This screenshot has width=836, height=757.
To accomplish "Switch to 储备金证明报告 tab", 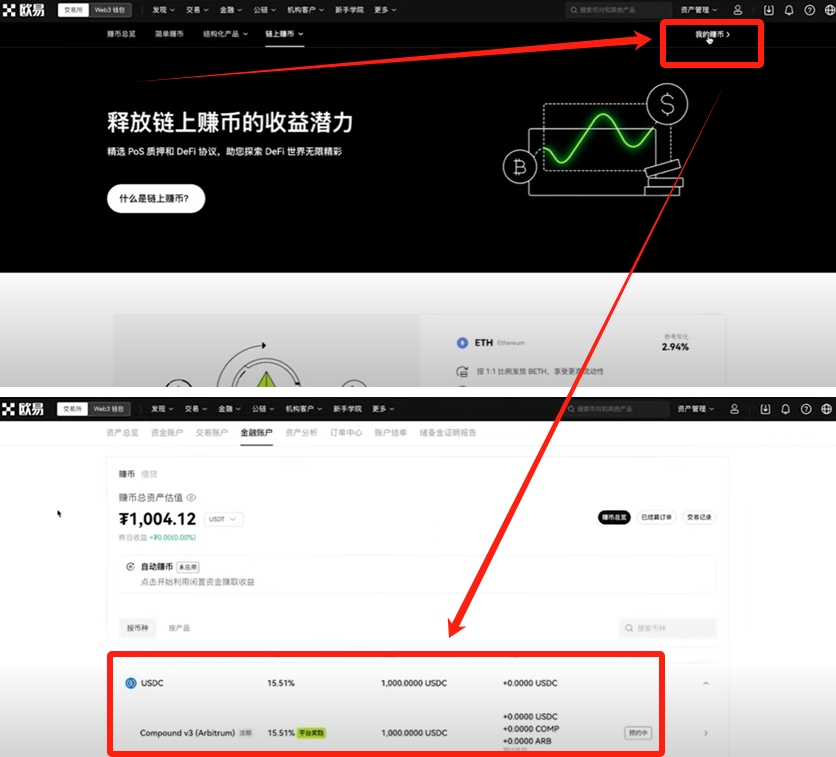I will pos(448,432).
